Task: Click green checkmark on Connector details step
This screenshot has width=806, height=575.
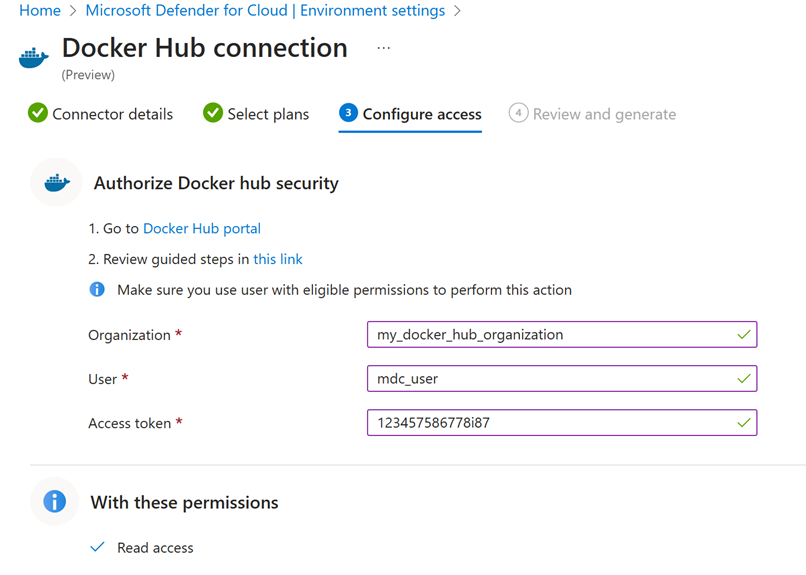Action: [x=38, y=113]
